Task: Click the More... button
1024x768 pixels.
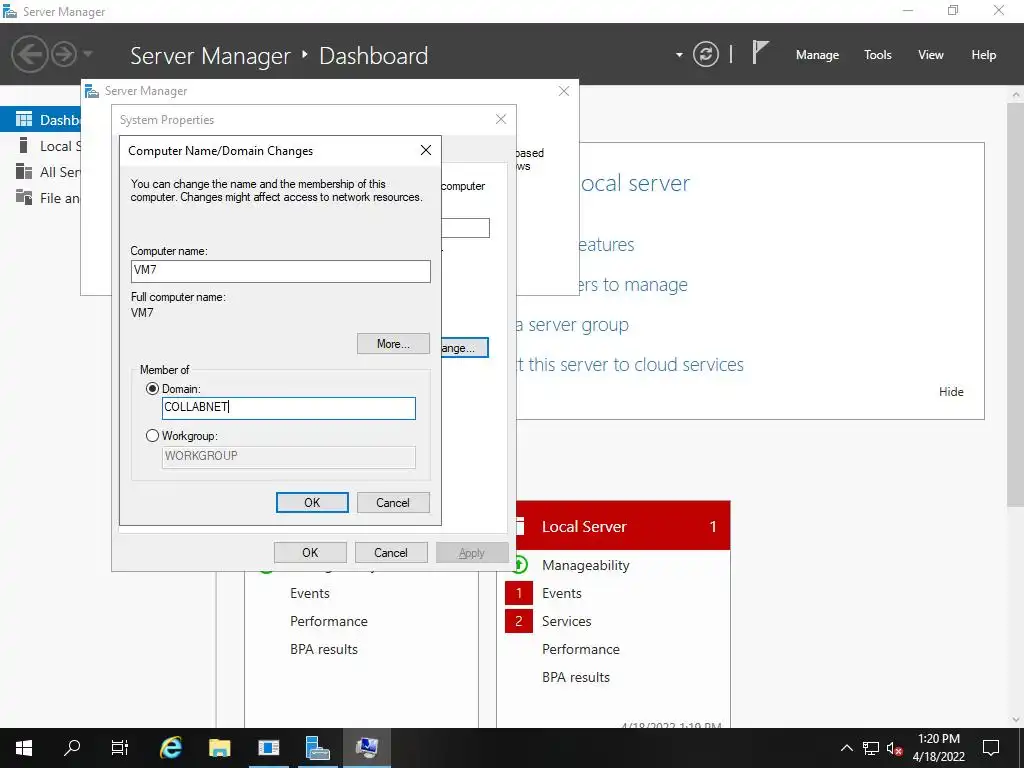Action: 393,344
